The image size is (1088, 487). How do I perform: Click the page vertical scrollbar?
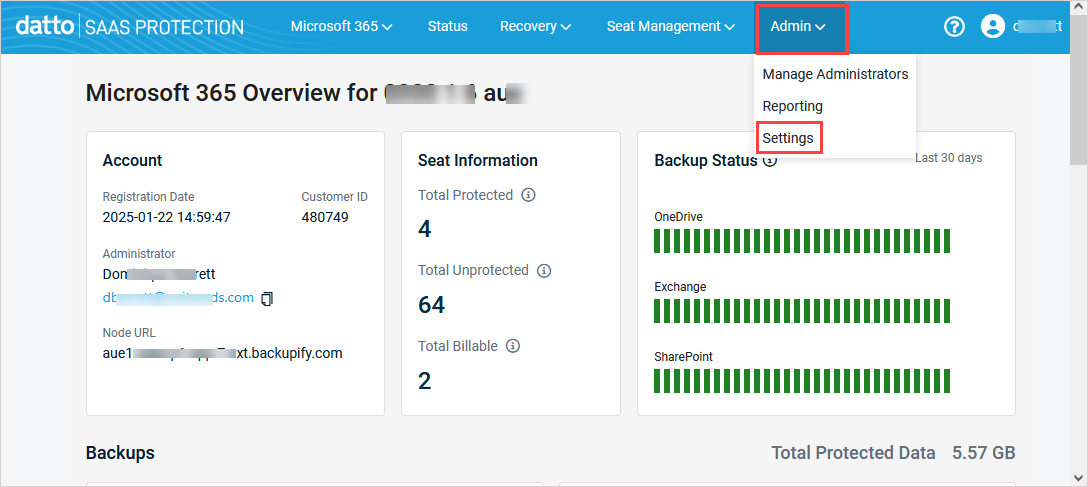(1079, 90)
